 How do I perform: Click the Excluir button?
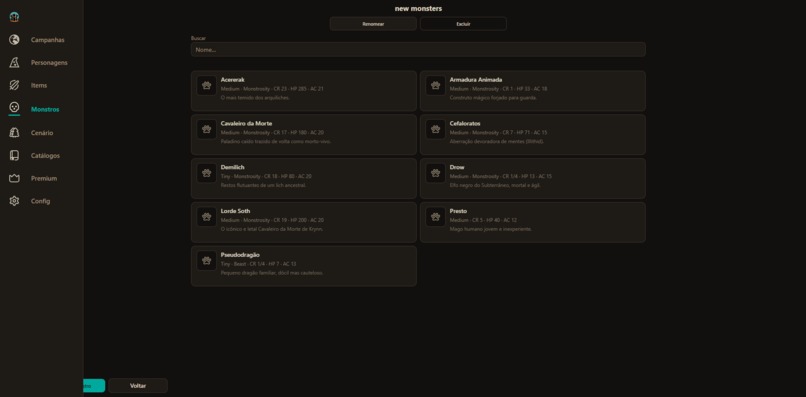click(x=463, y=24)
